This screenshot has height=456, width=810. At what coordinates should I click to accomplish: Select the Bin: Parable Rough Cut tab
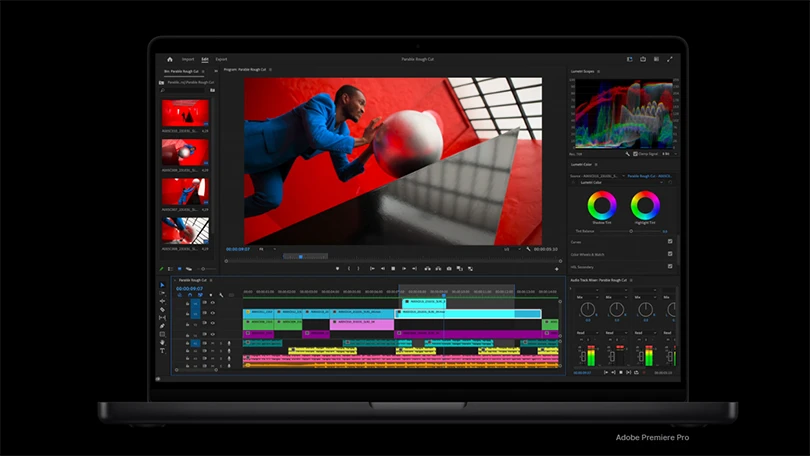(181, 71)
